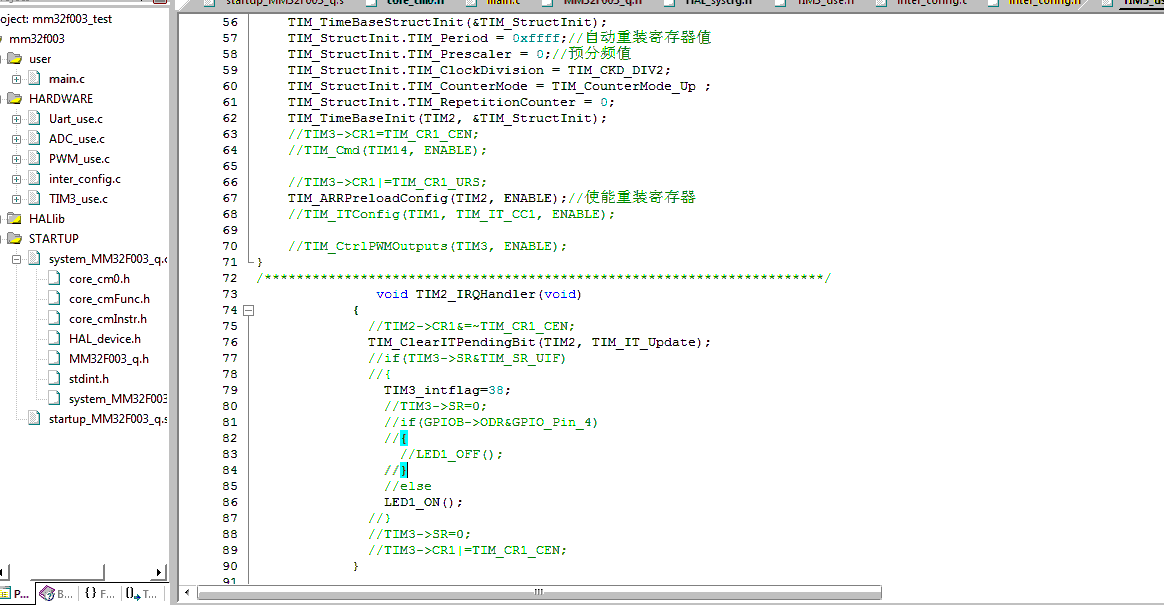
Task: Click the highlighted opening brace on line 82
Action: (404, 438)
